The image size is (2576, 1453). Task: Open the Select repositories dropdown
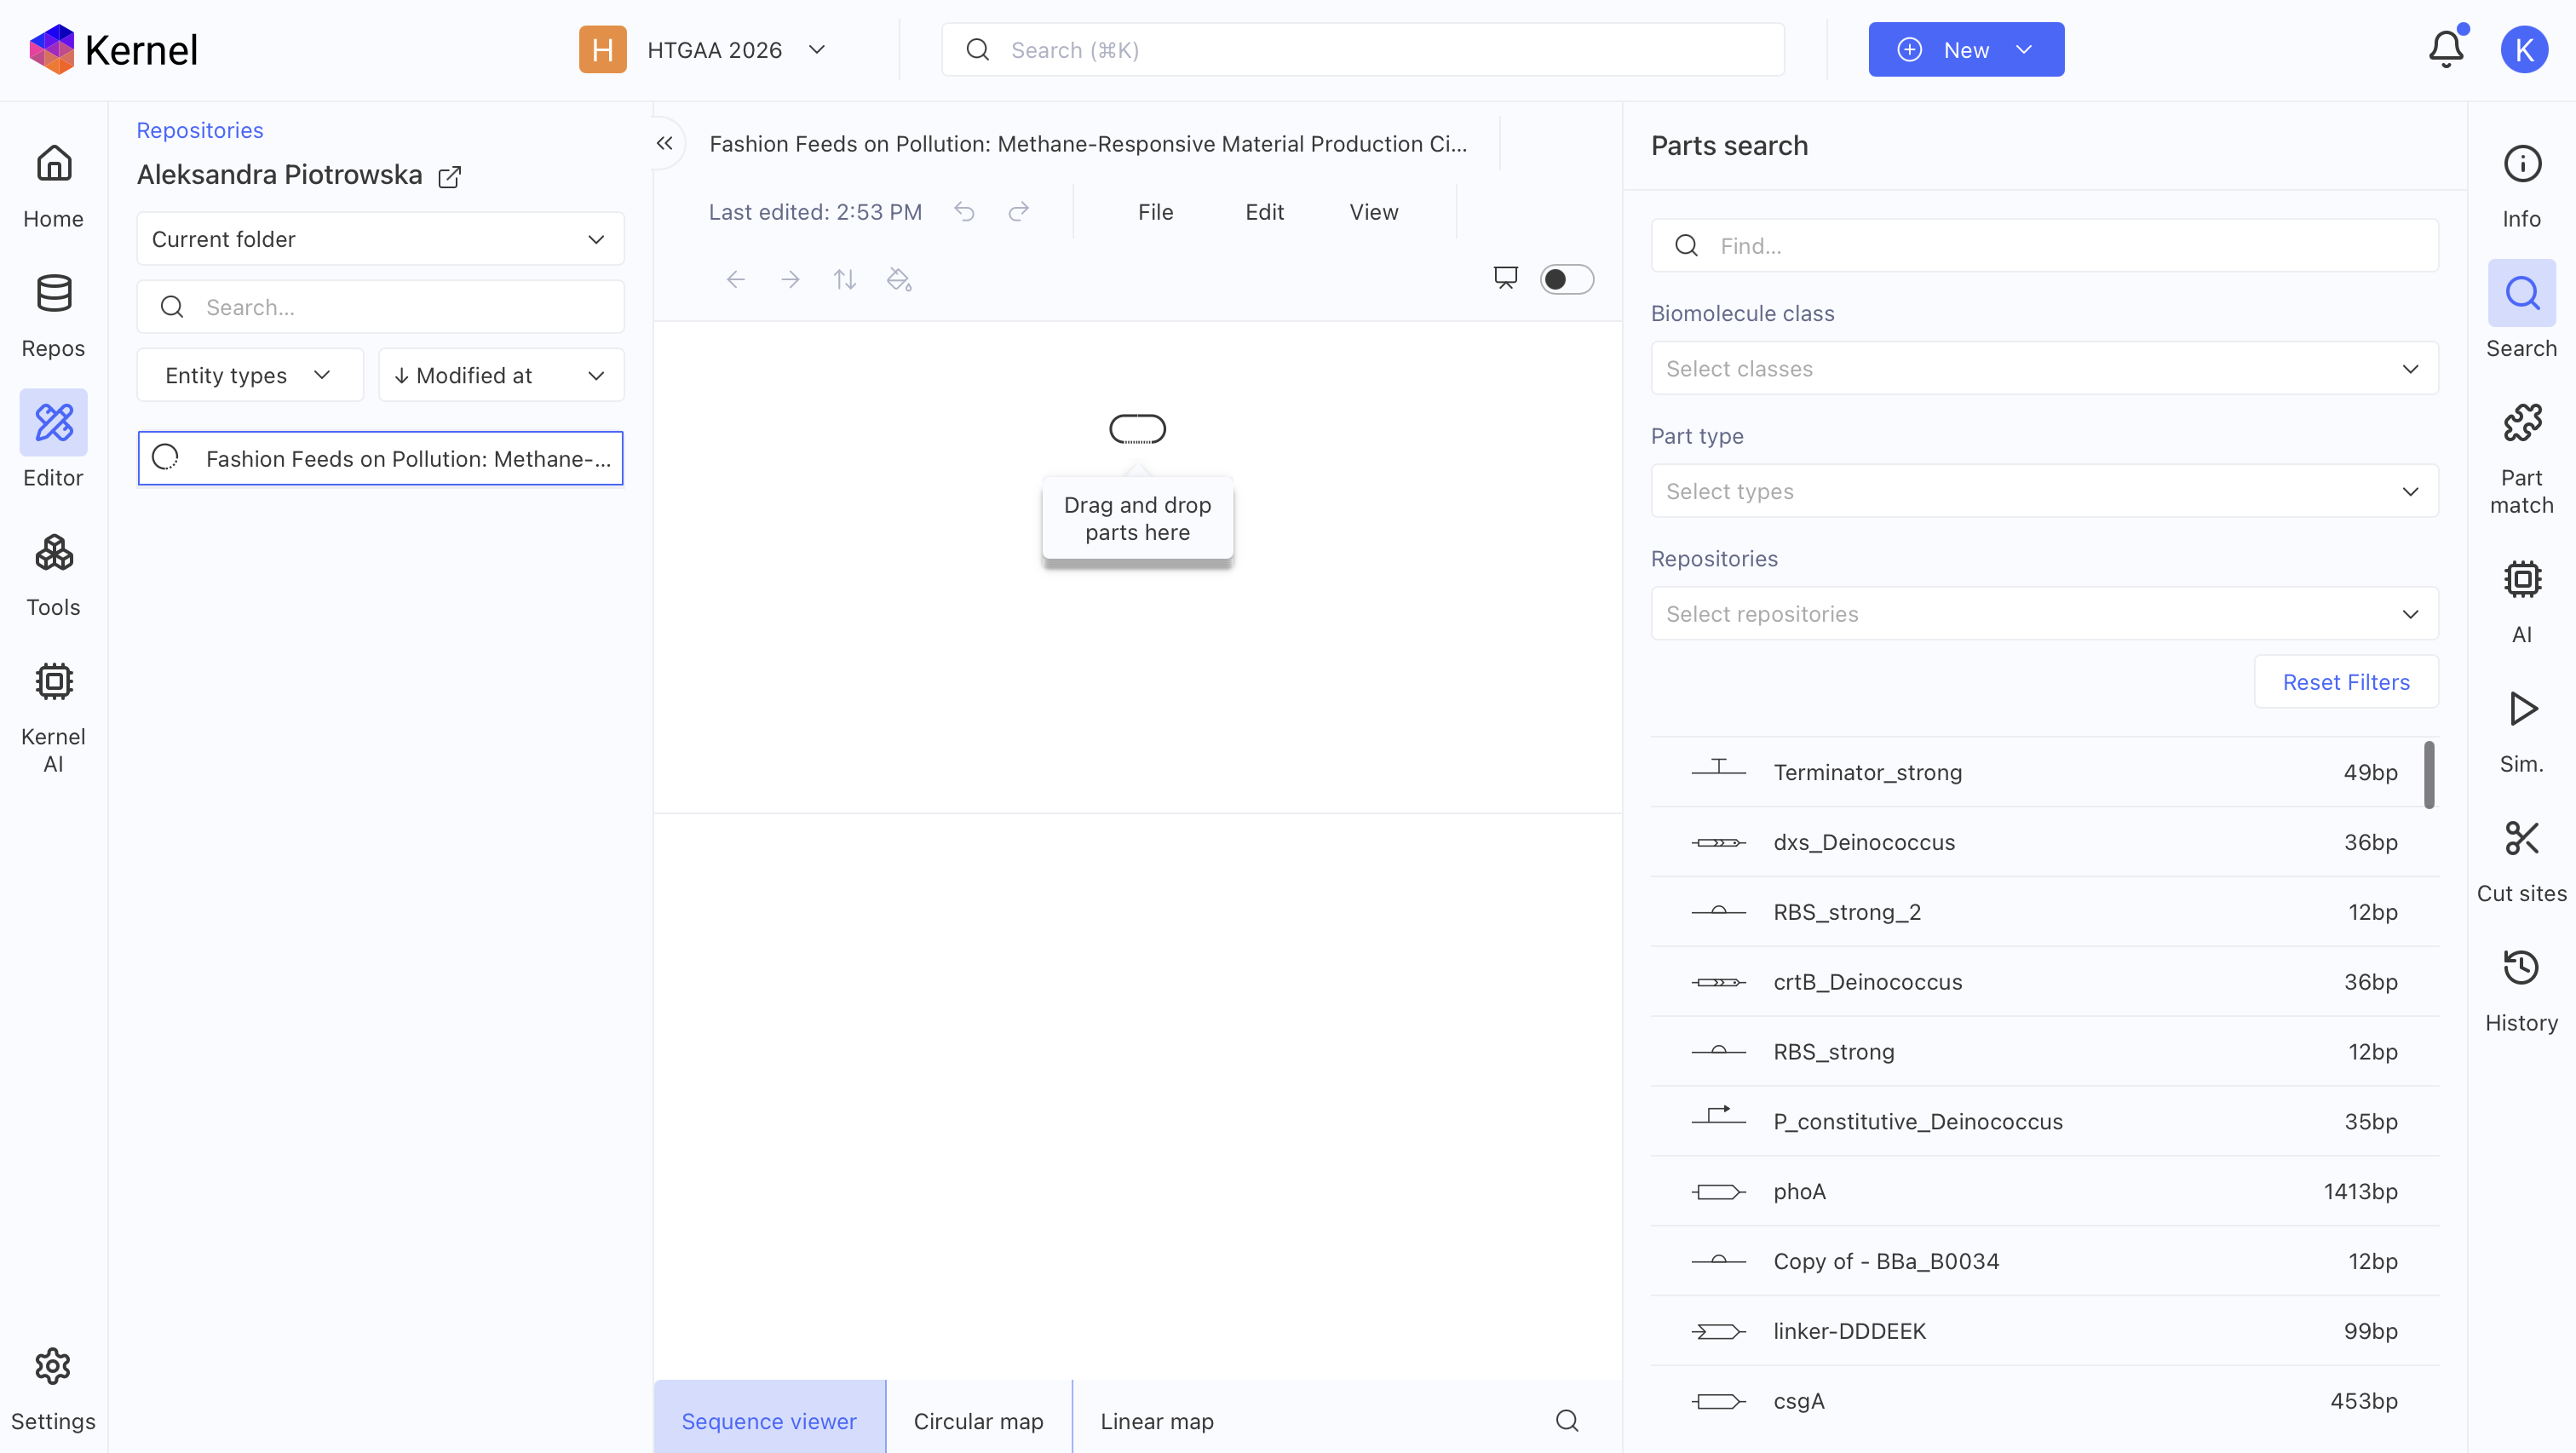pos(2044,614)
